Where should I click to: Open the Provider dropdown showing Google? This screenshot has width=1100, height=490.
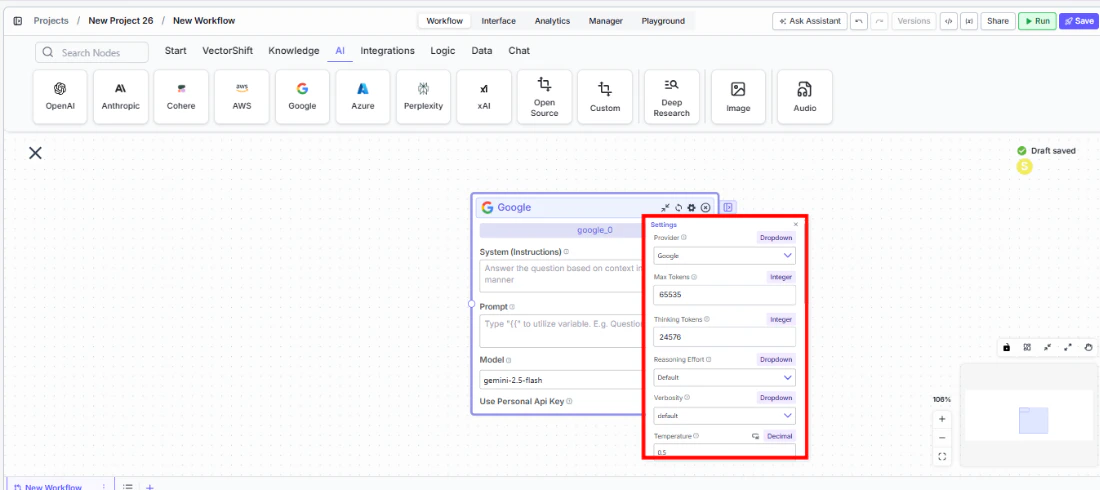click(725, 256)
